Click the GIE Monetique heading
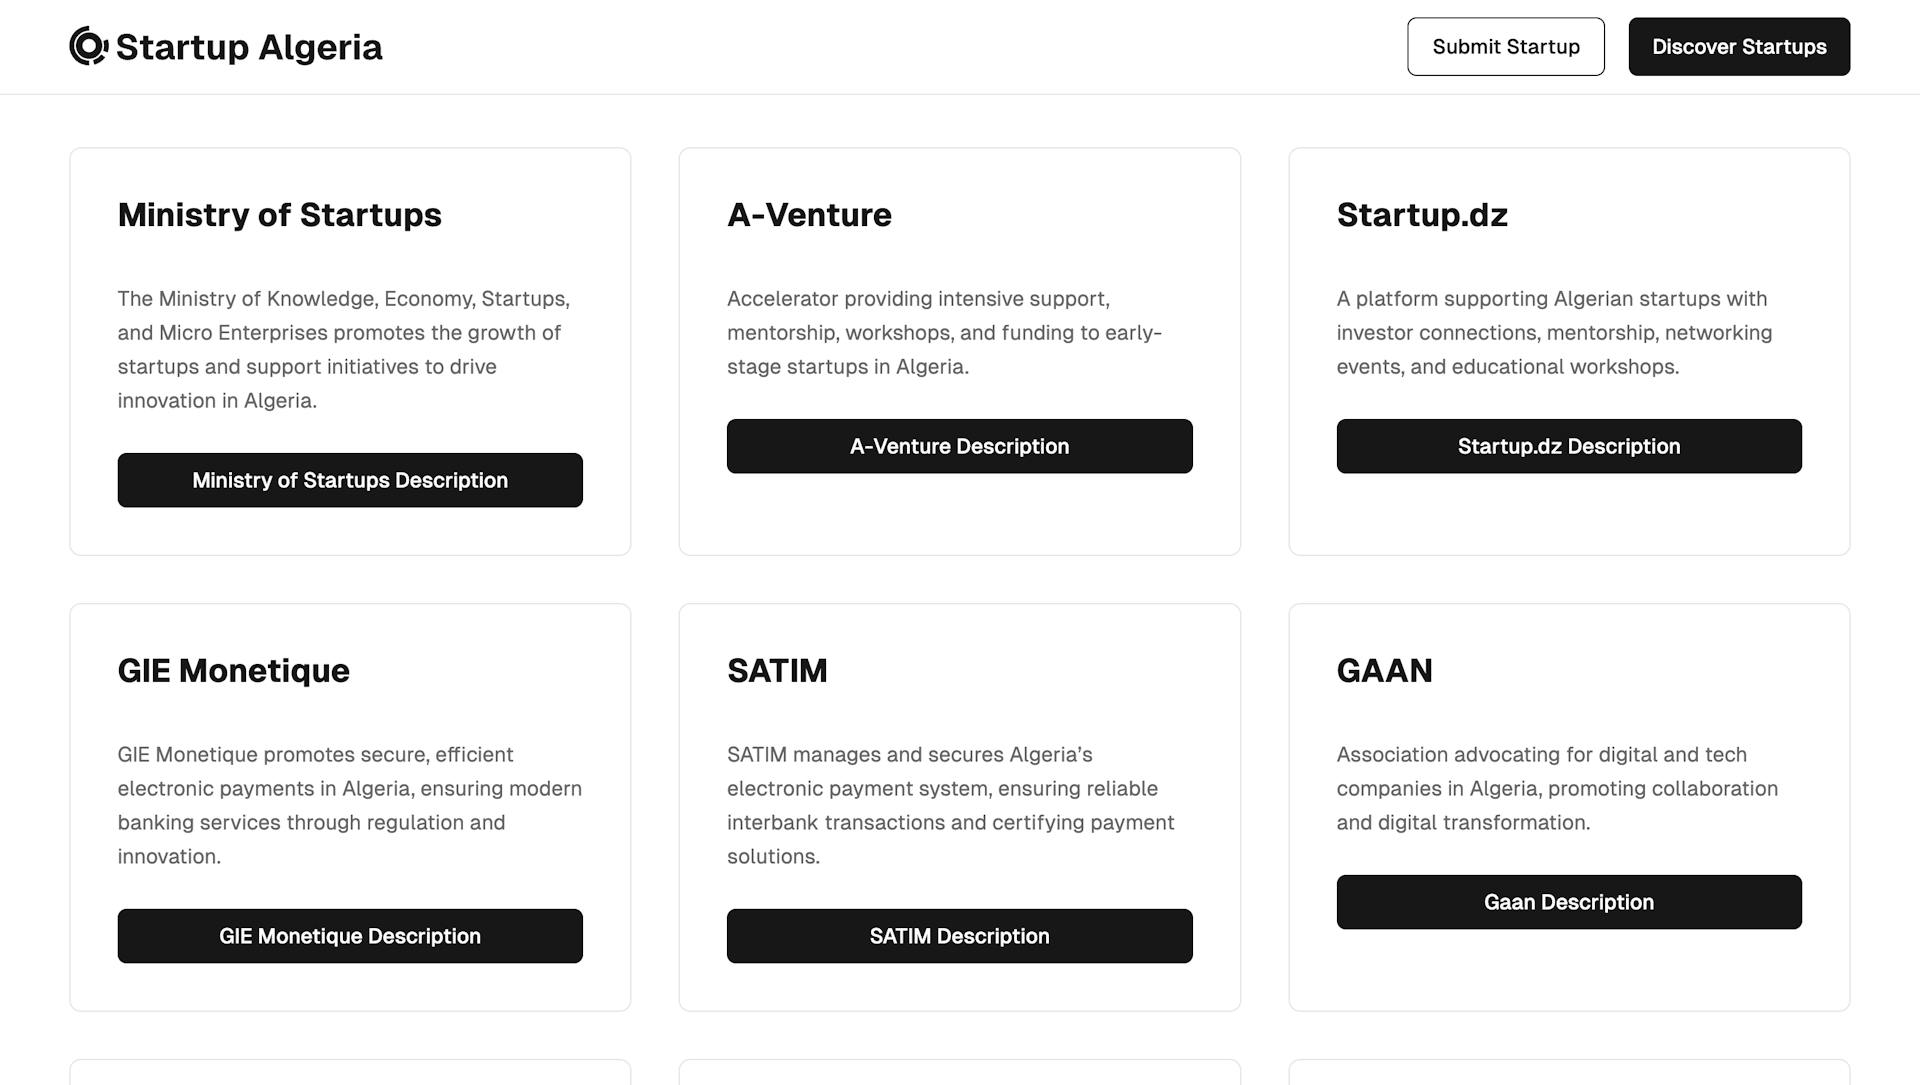This screenshot has width=1920, height=1085. click(x=233, y=671)
